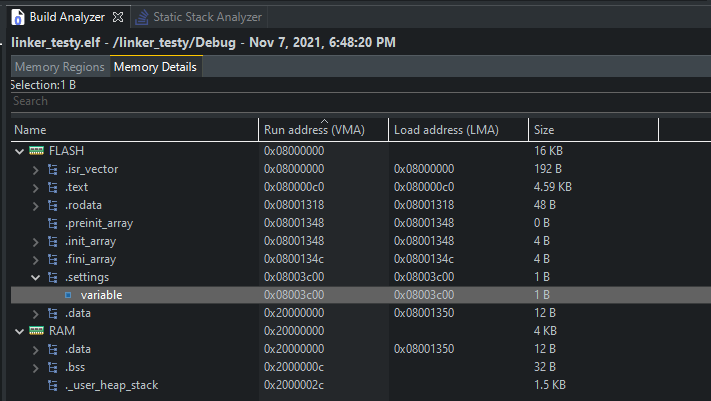
Task: Collapse the .settings section
Action: [36, 277]
